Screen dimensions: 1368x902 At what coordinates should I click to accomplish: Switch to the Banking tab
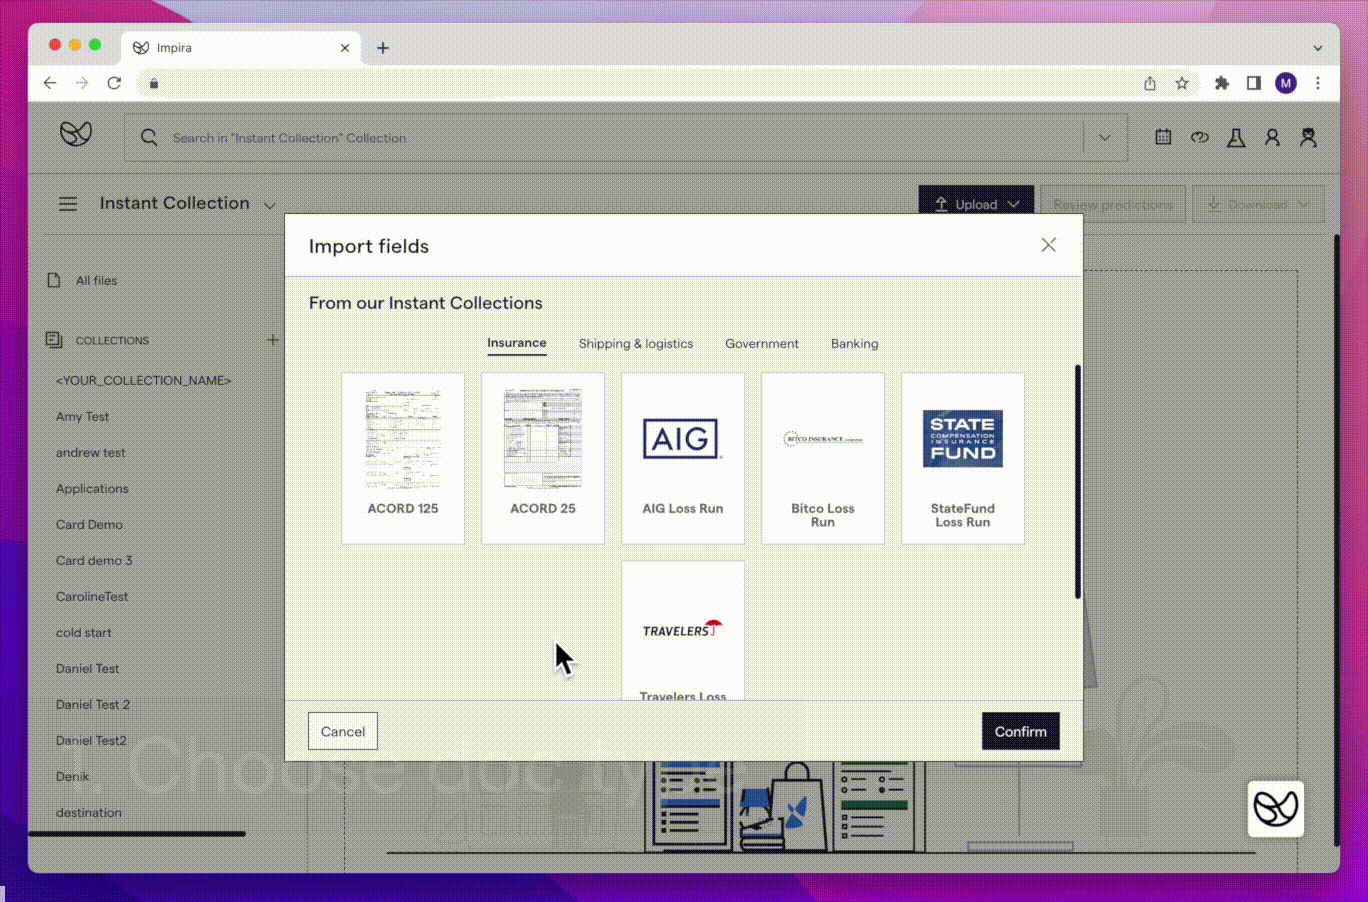(855, 343)
